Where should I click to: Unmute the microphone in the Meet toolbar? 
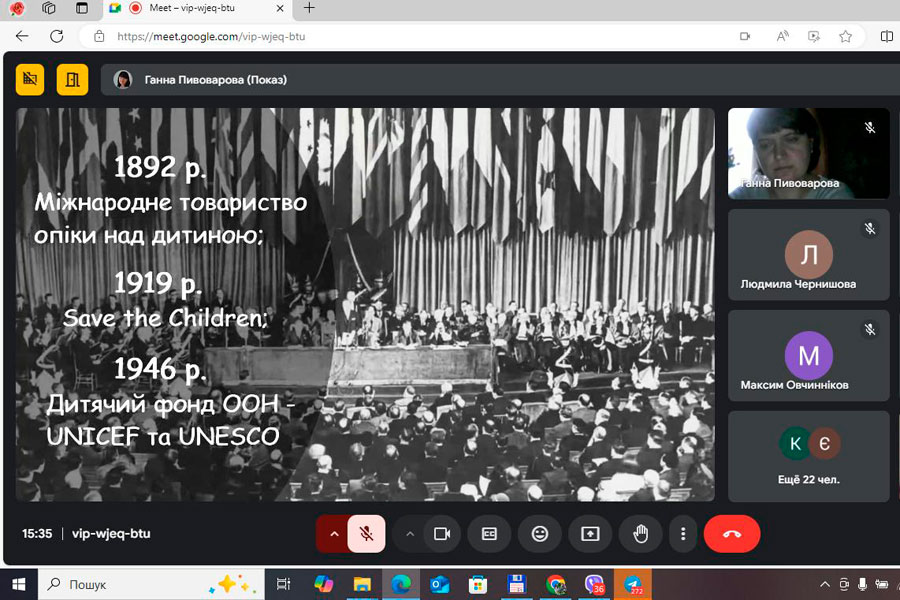366,534
